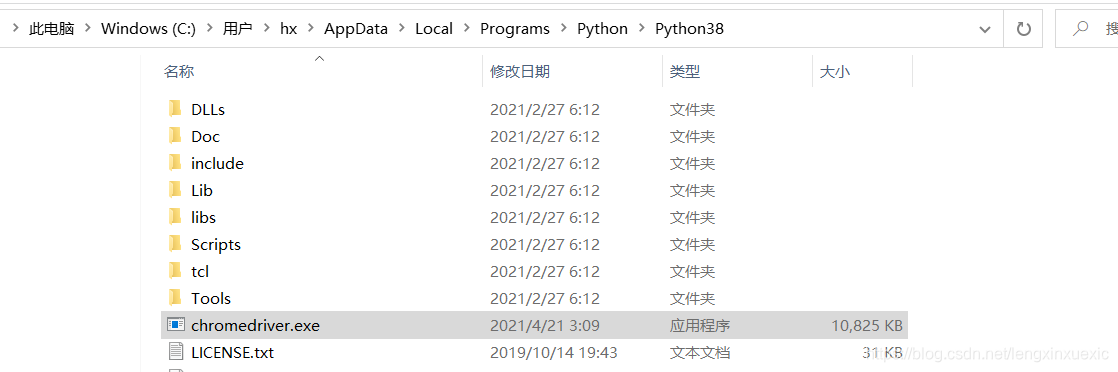Screen dimensions: 1118x372
Task: Select the LICENSE.txt document icon
Action: tap(176, 352)
